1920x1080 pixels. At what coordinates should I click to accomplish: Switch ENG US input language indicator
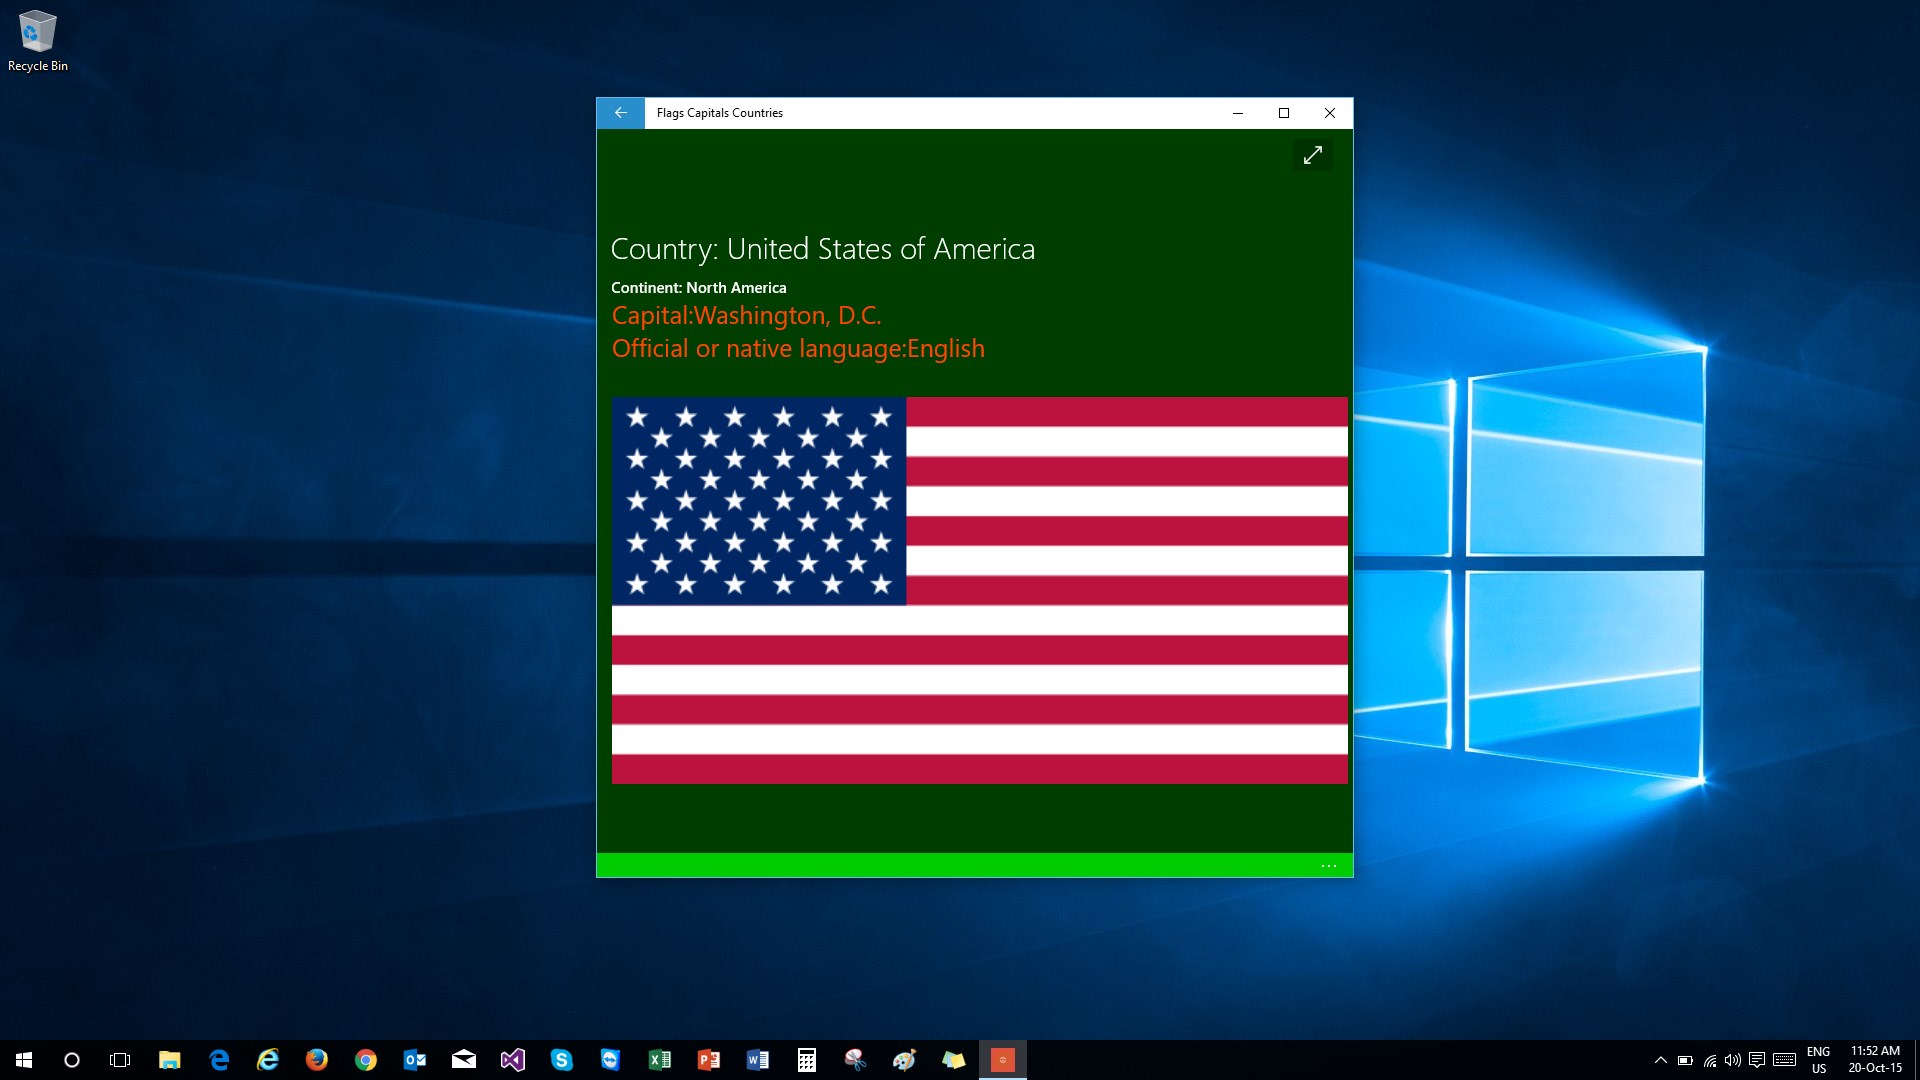[1818, 1060]
